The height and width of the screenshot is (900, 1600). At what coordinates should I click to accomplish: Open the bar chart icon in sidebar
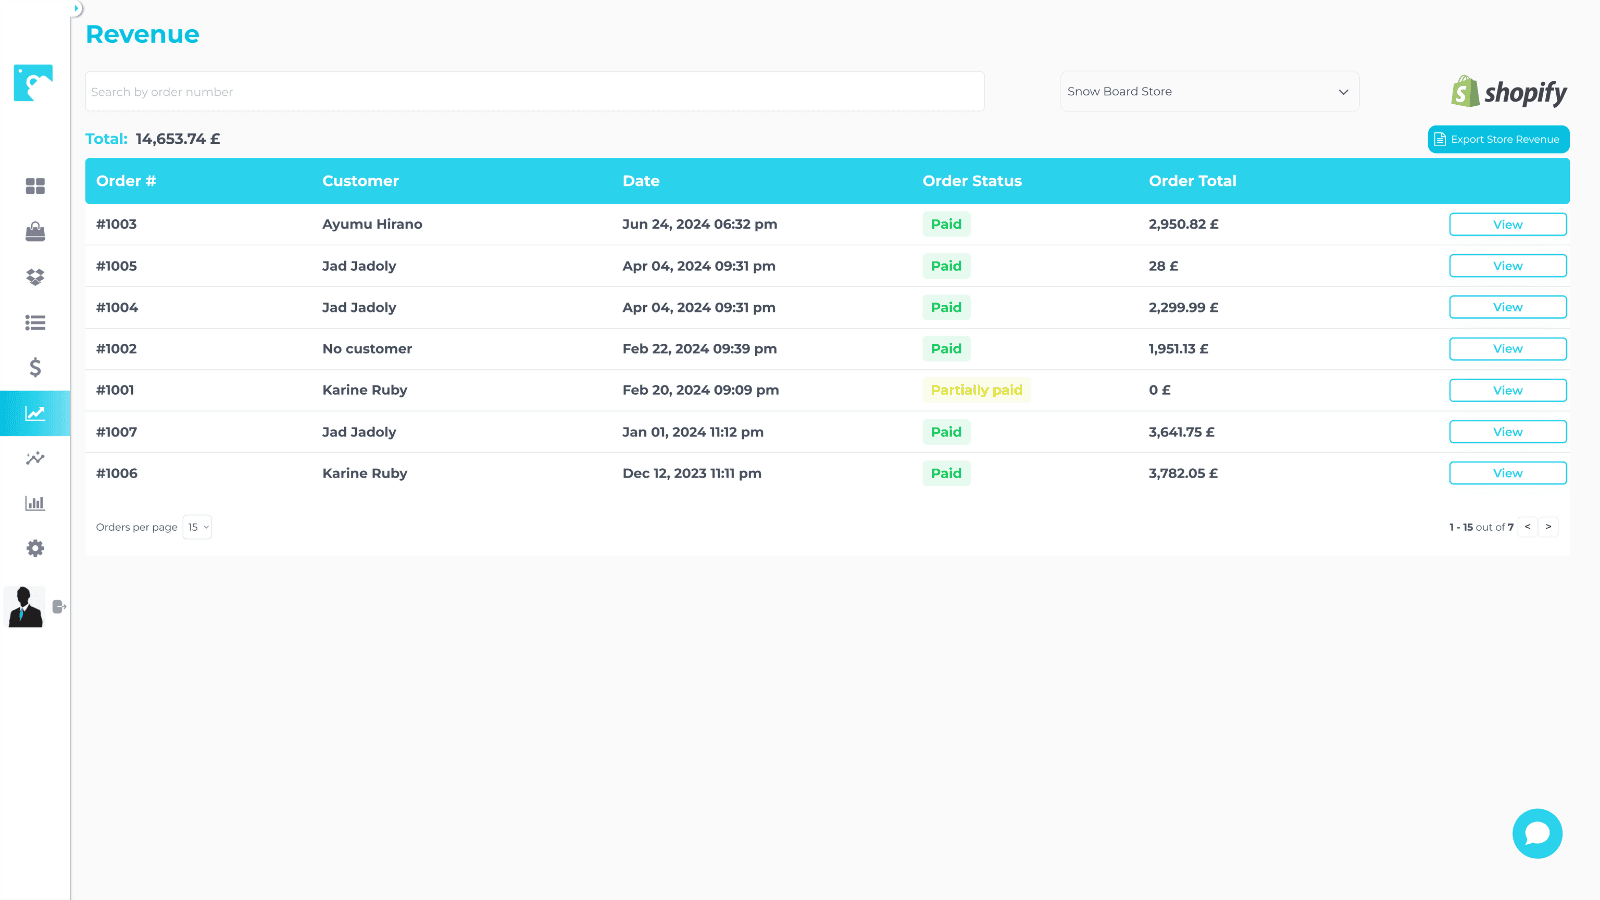click(35, 503)
